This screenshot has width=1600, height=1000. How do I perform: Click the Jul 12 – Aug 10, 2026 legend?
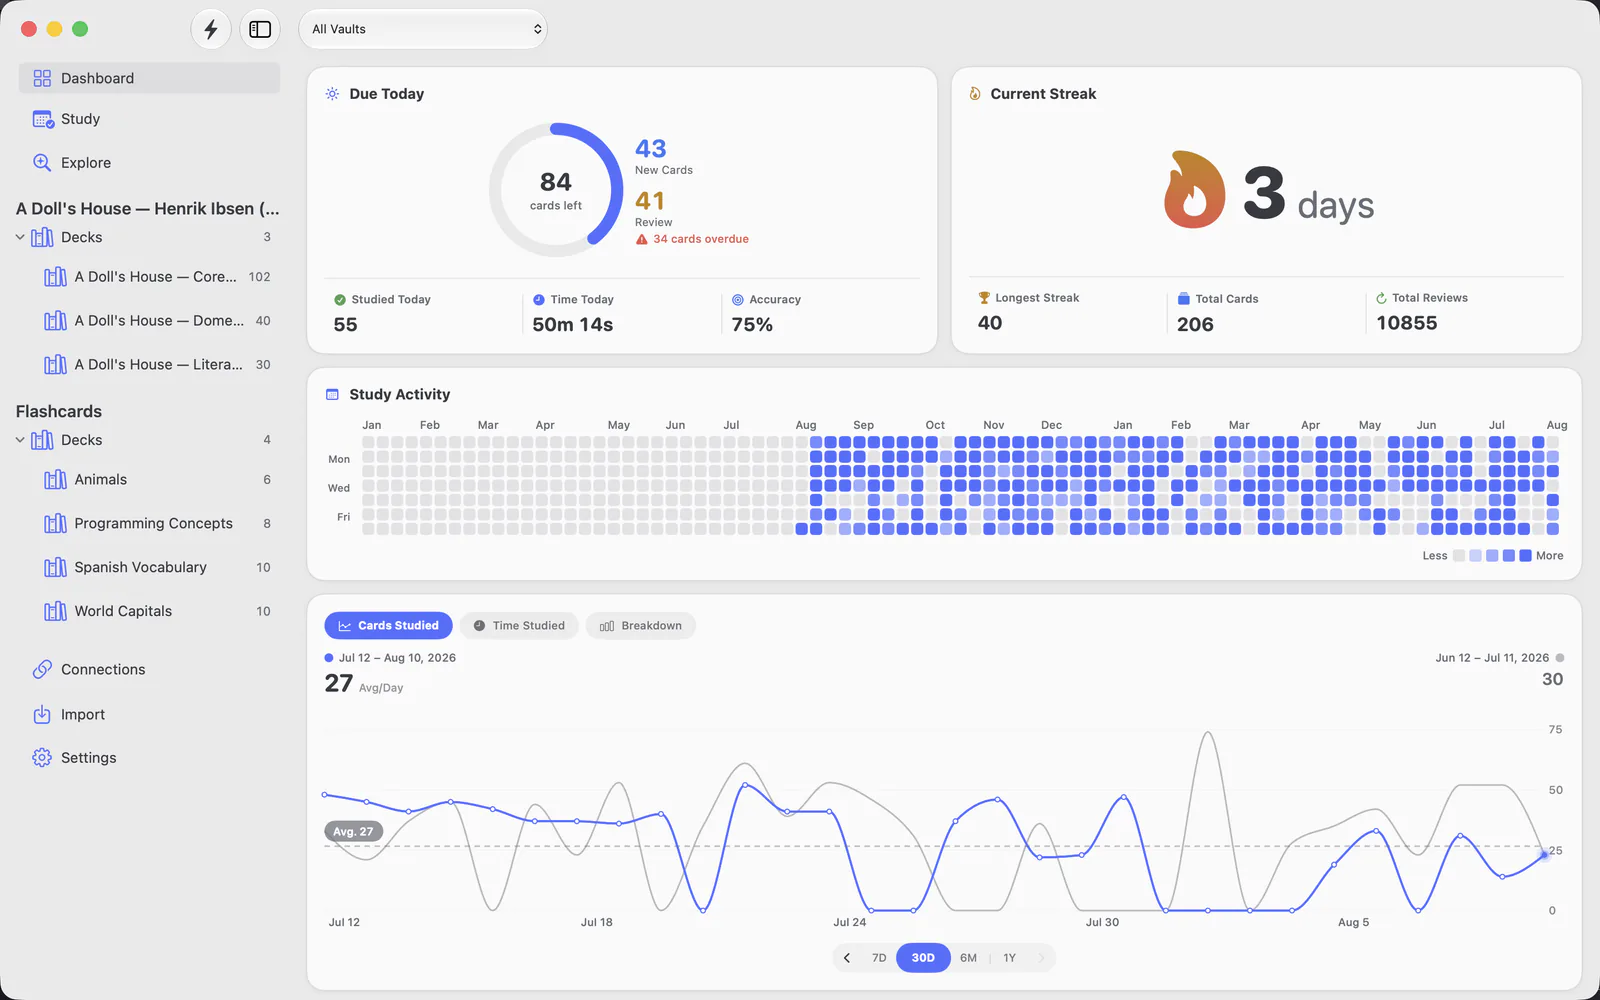(x=390, y=658)
